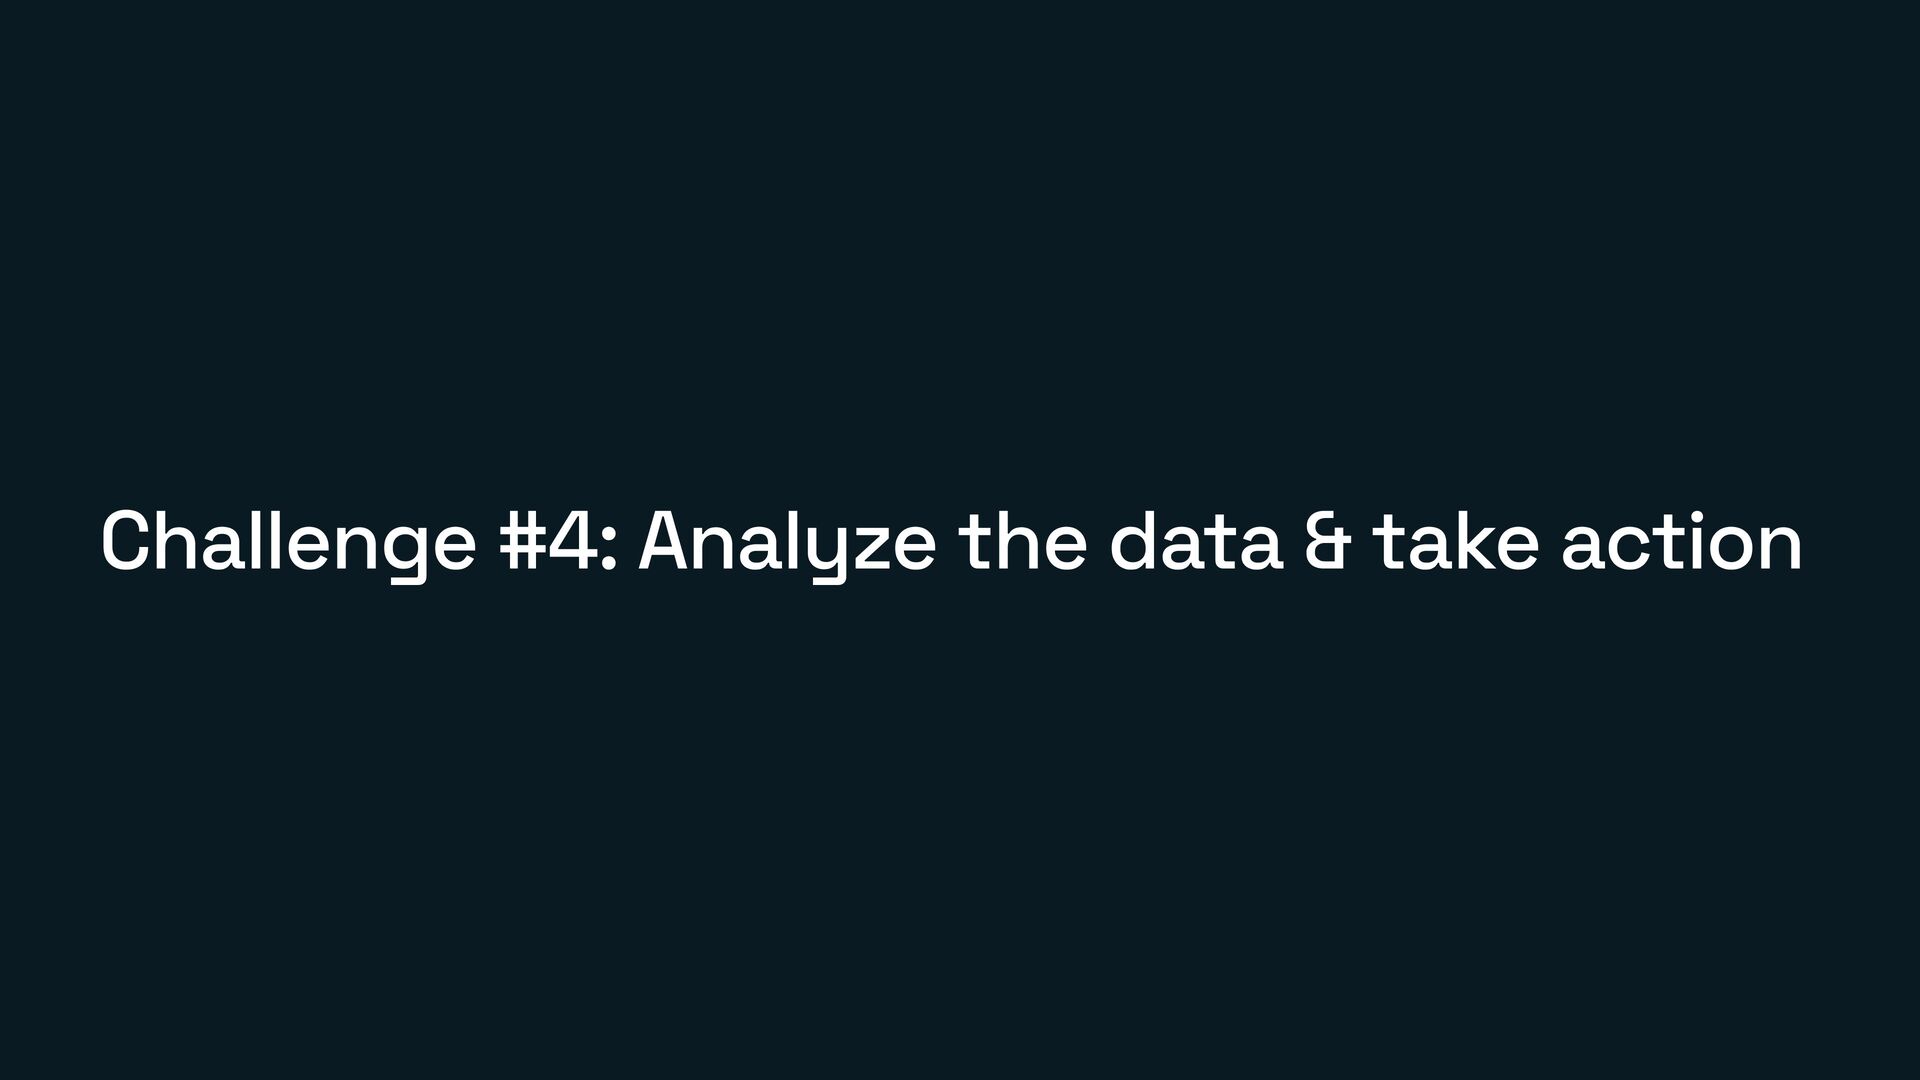Click the word "data" in the heading
Image resolution: width=1920 pixels, height=1080 pixels.
(1196, 541)
